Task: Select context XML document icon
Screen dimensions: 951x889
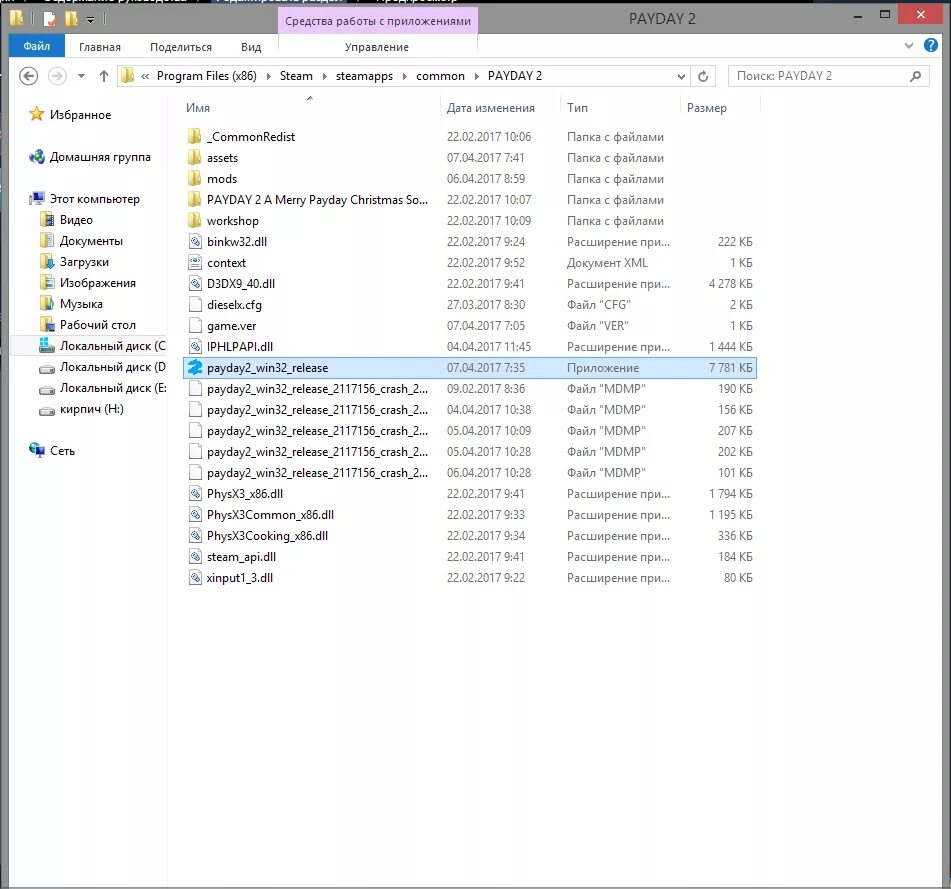Action: click(x=195, y=263)
